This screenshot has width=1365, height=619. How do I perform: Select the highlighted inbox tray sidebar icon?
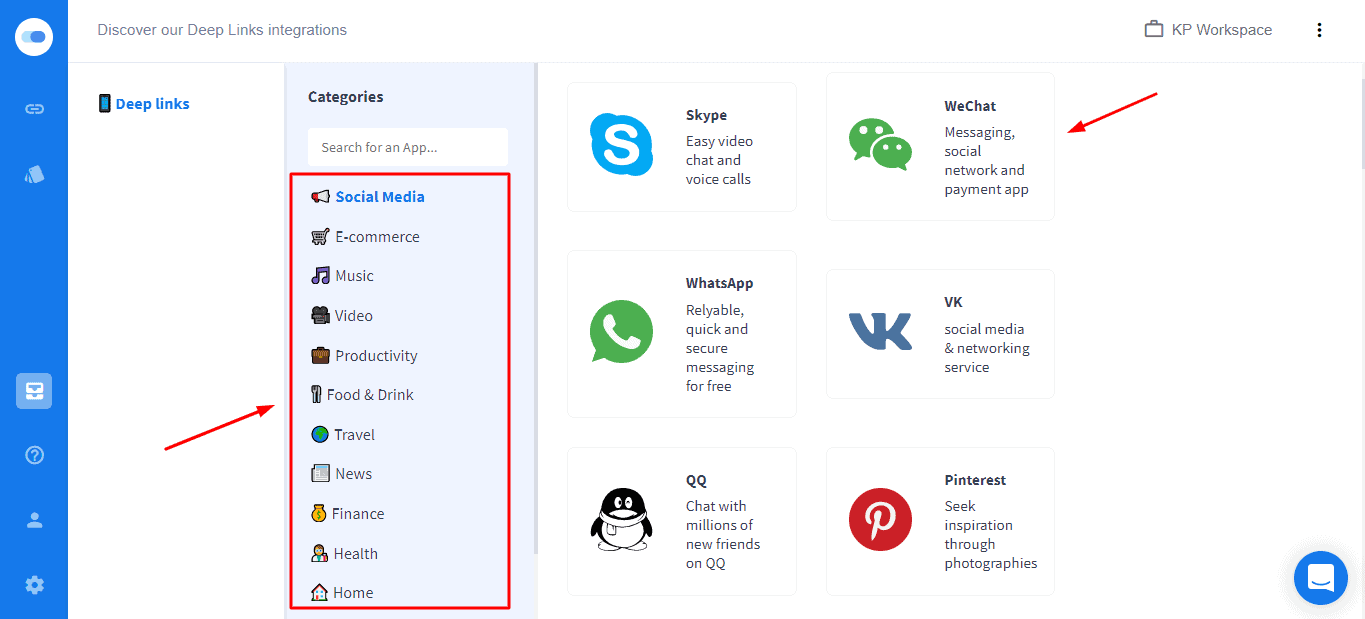tap(34, 391)
